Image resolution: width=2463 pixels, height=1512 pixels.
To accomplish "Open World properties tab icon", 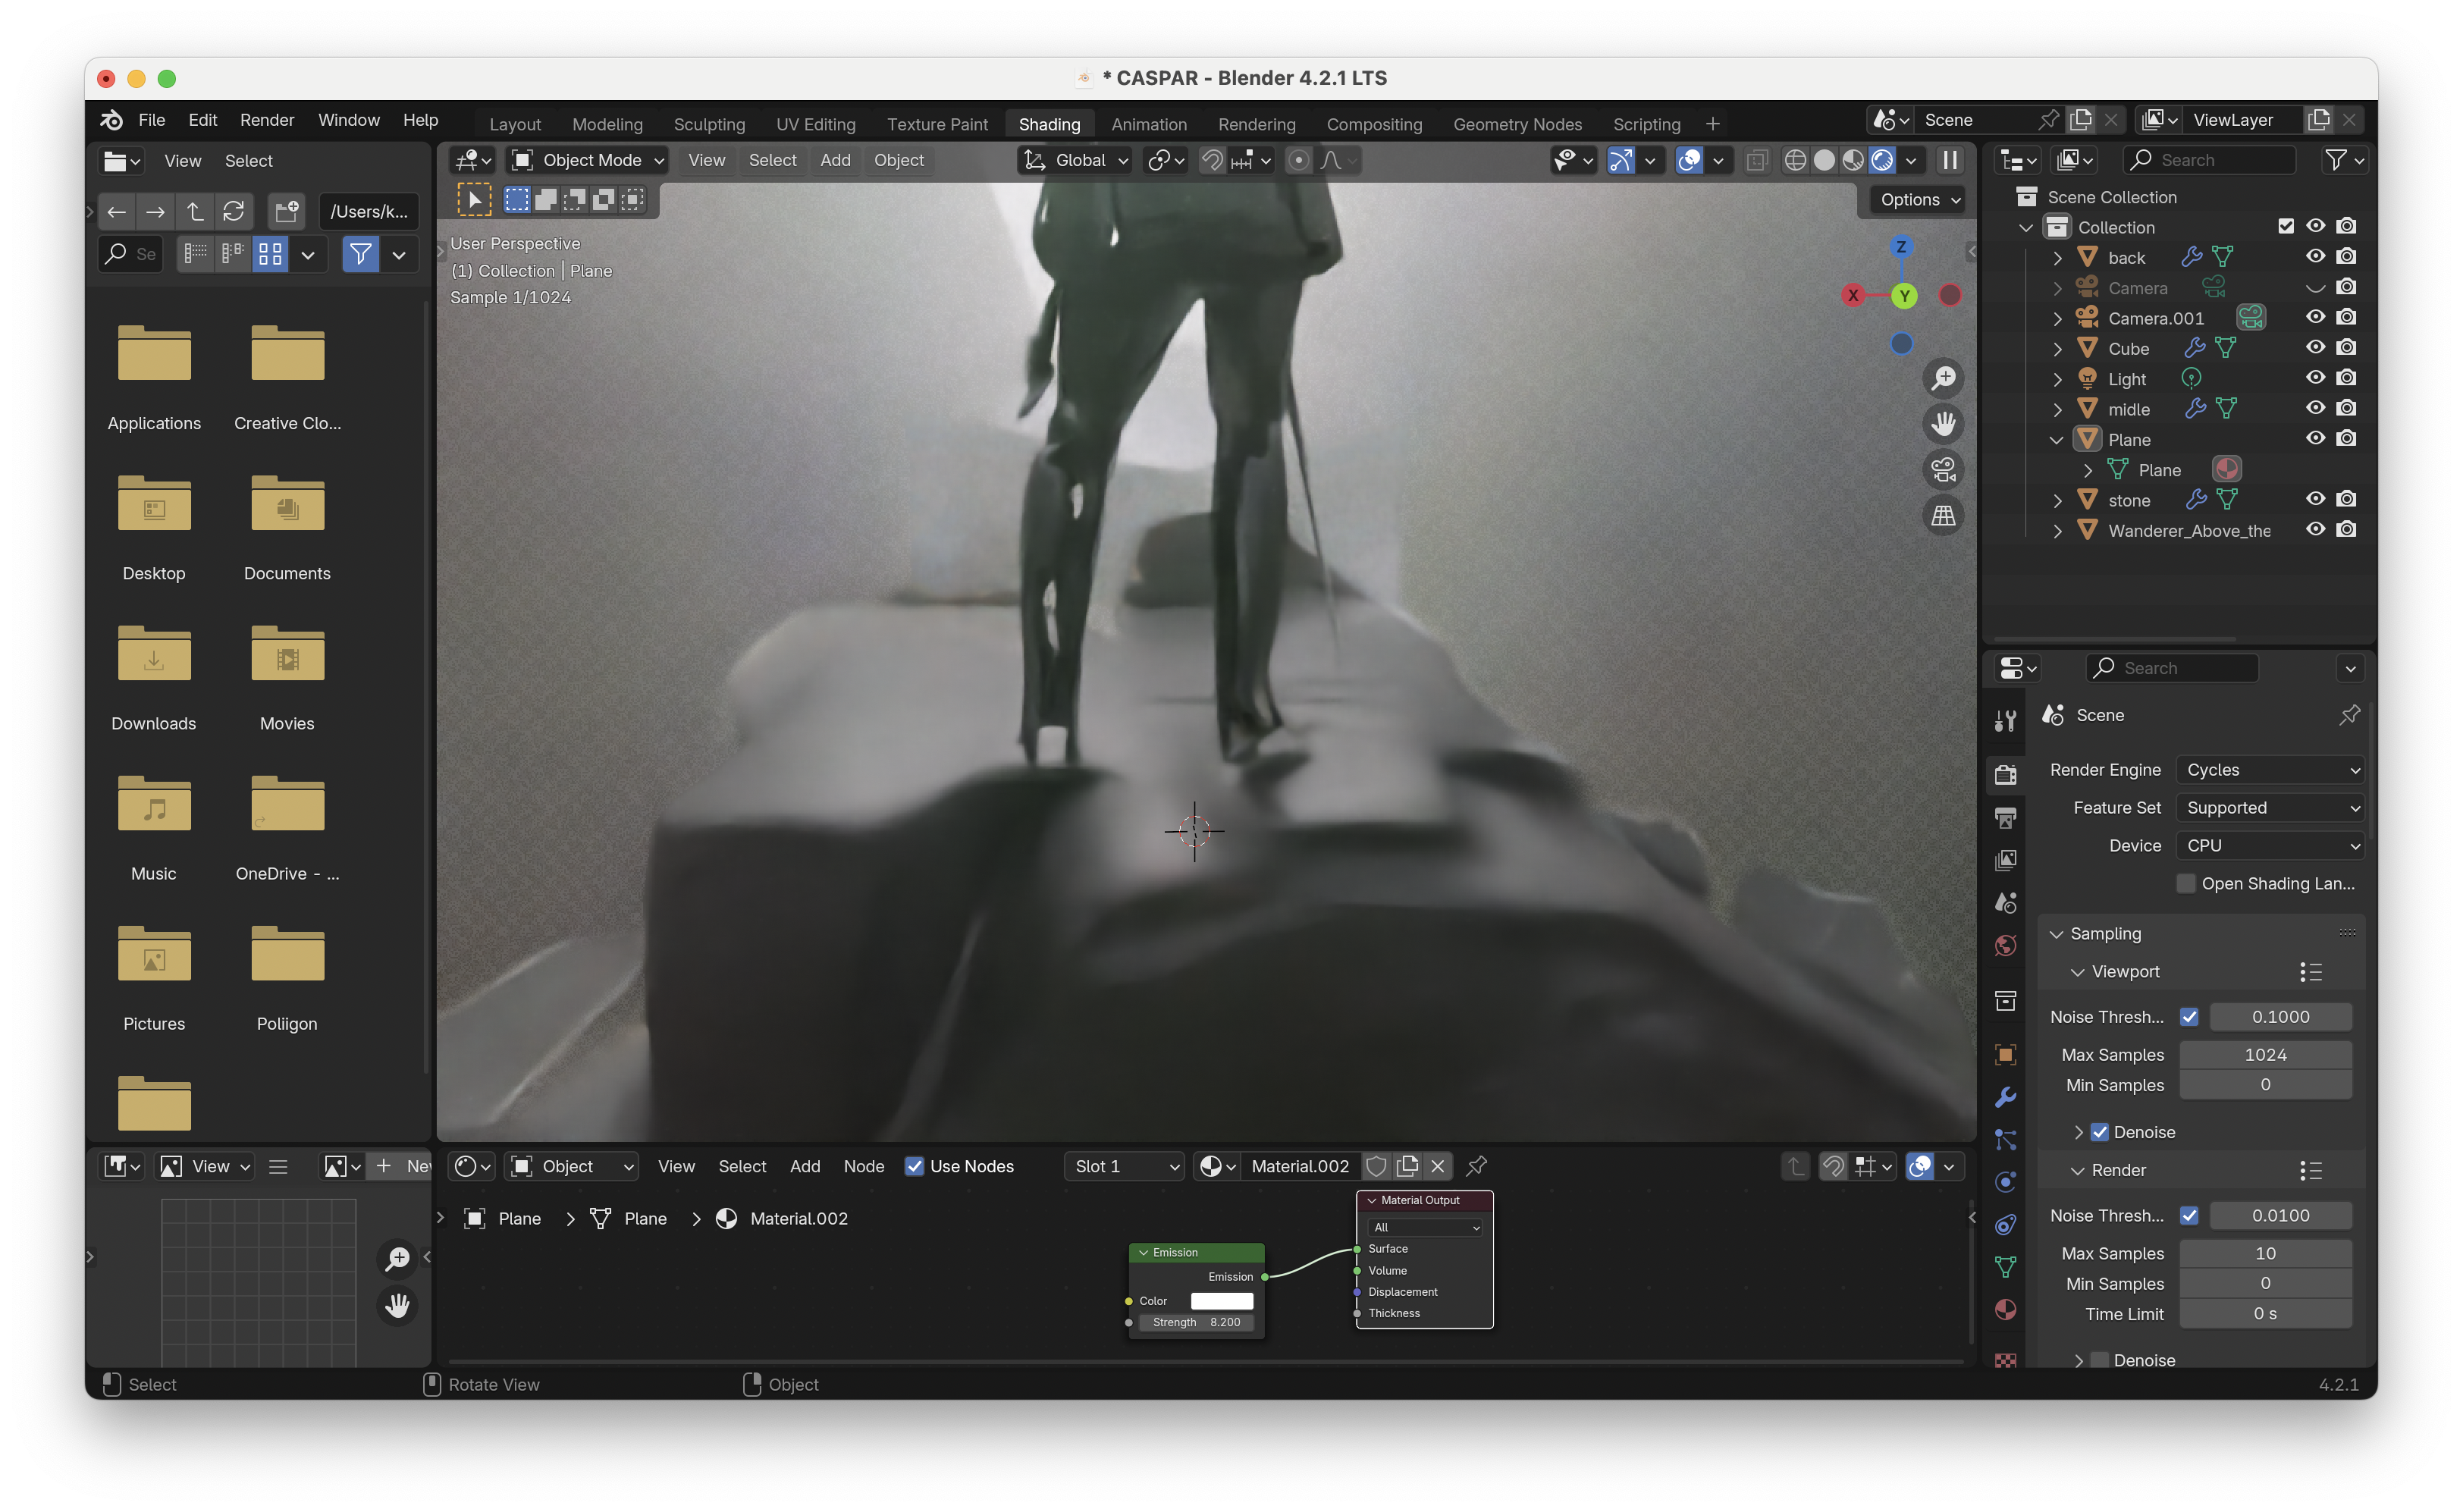I will pos(2005,945).
